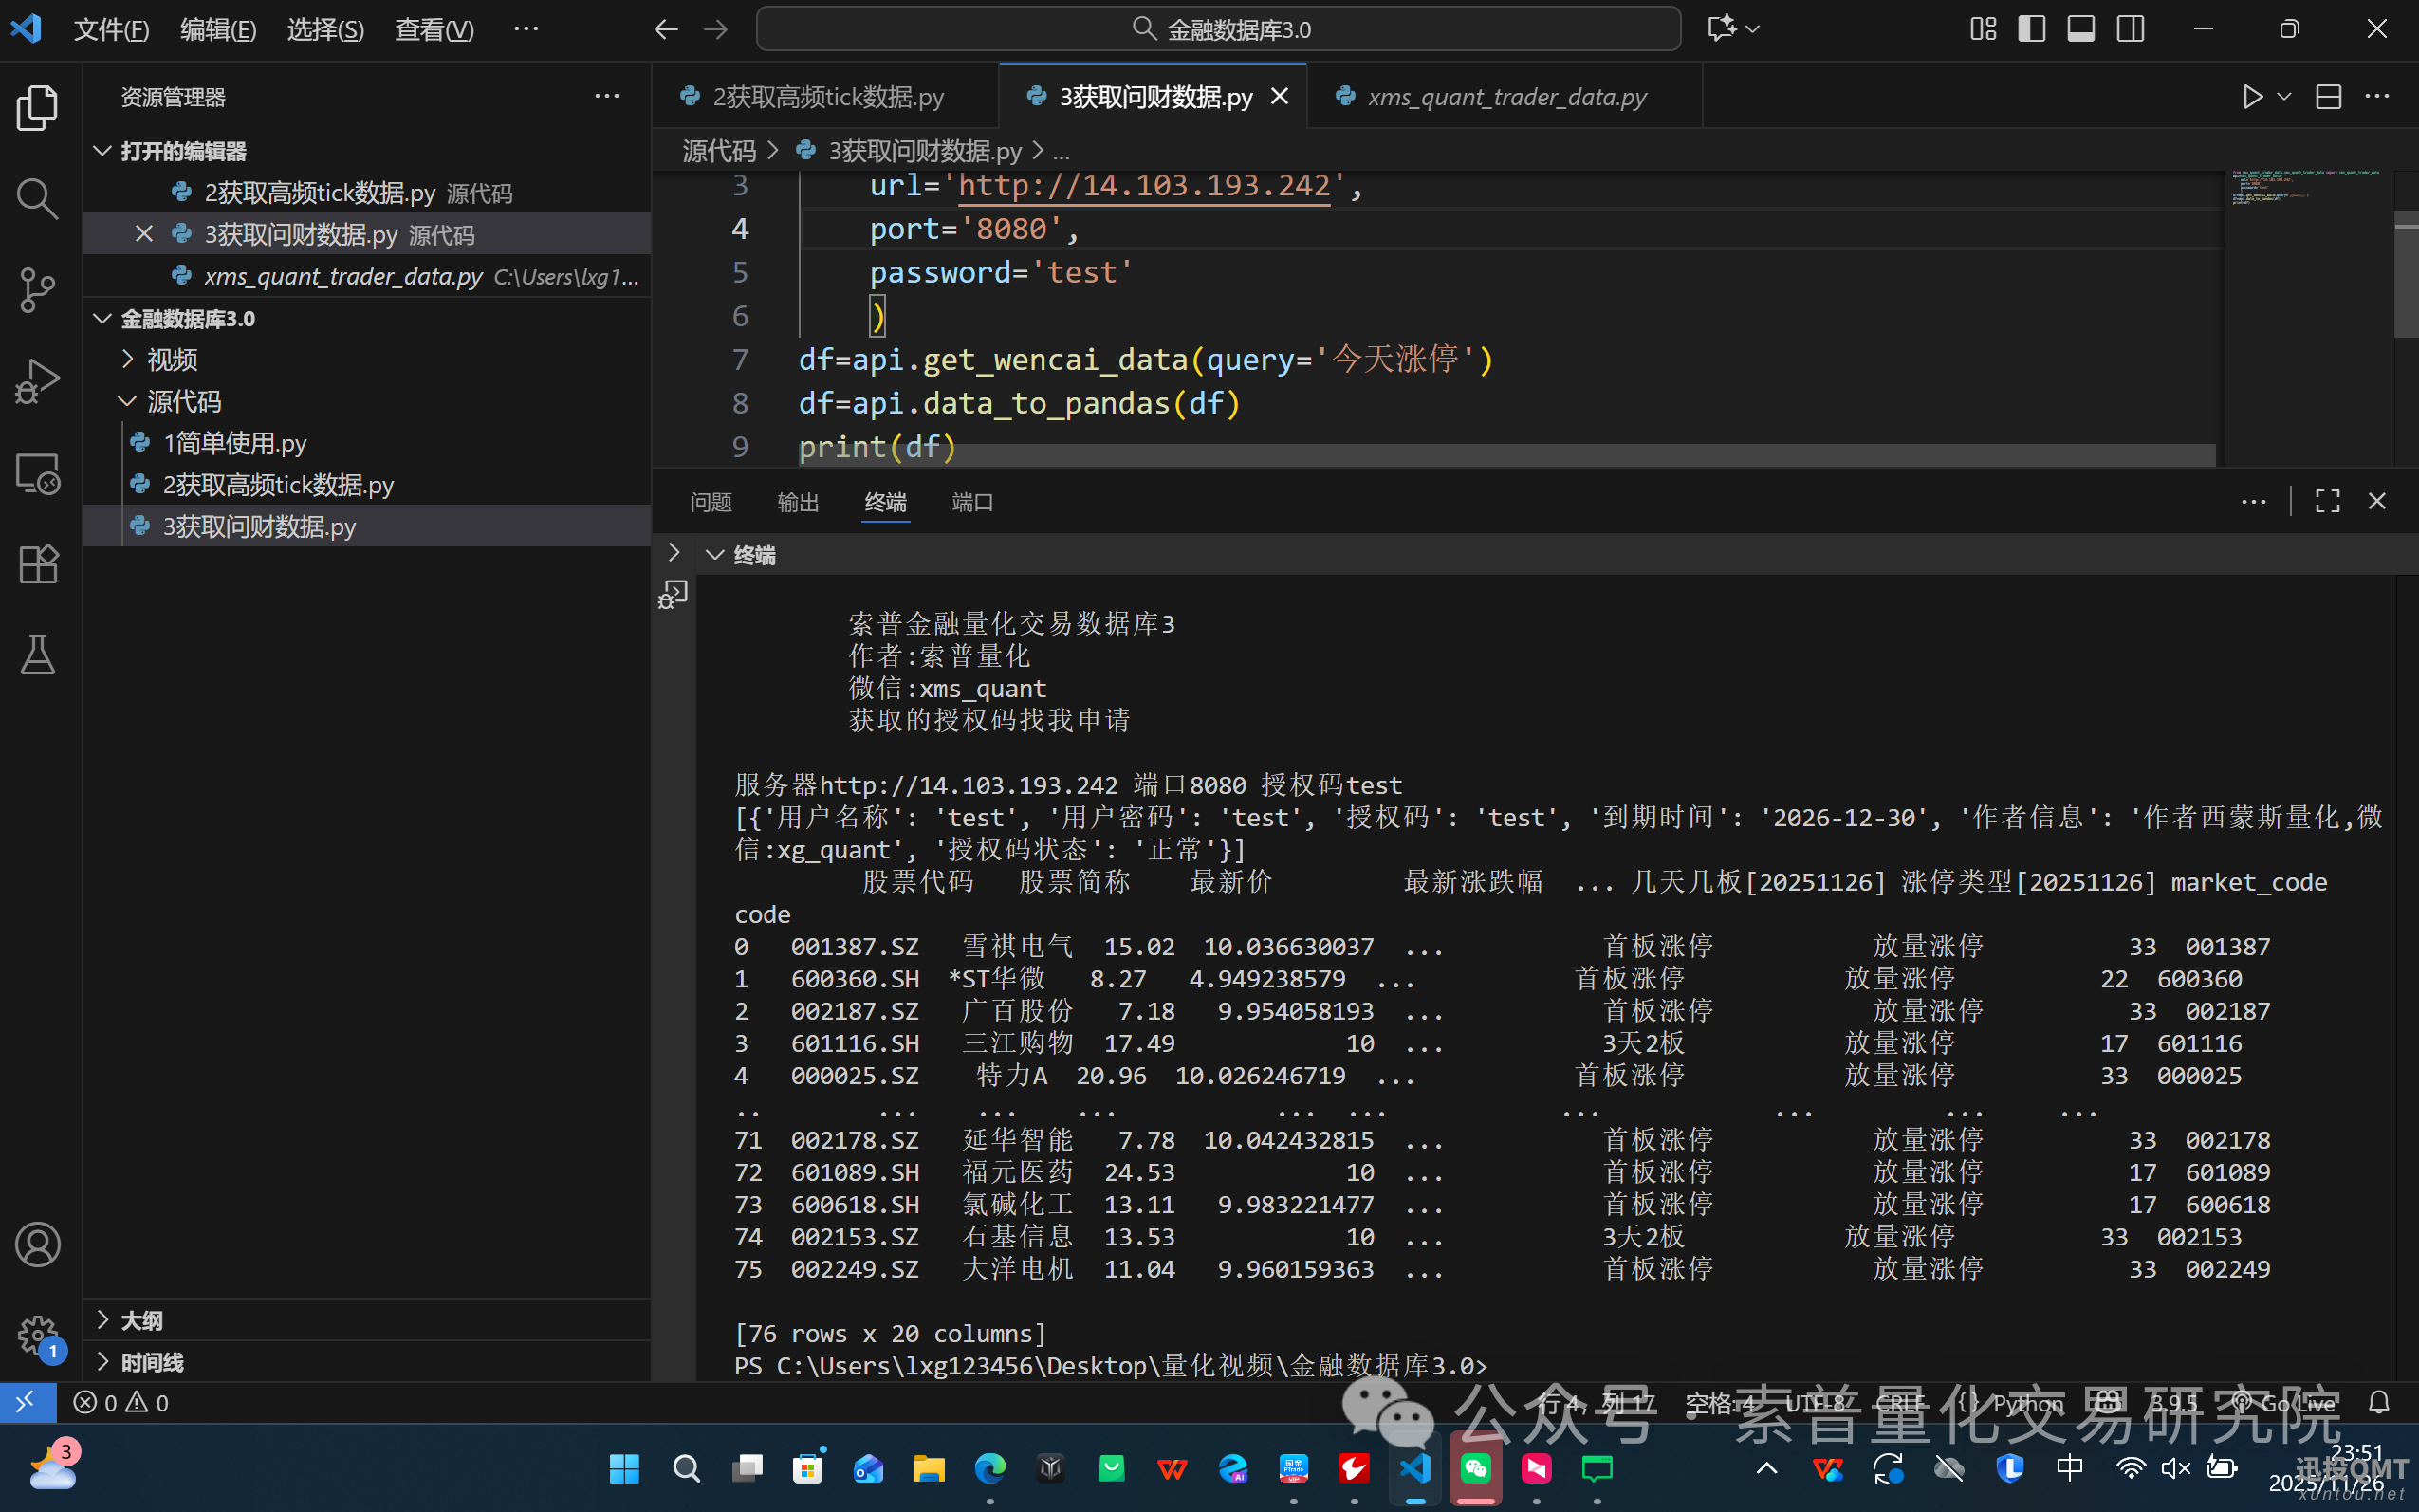The width and height of the screenshot is (2419, 1512).
Task: Open Run and Debug view
Action: click(x=37, y=381)
